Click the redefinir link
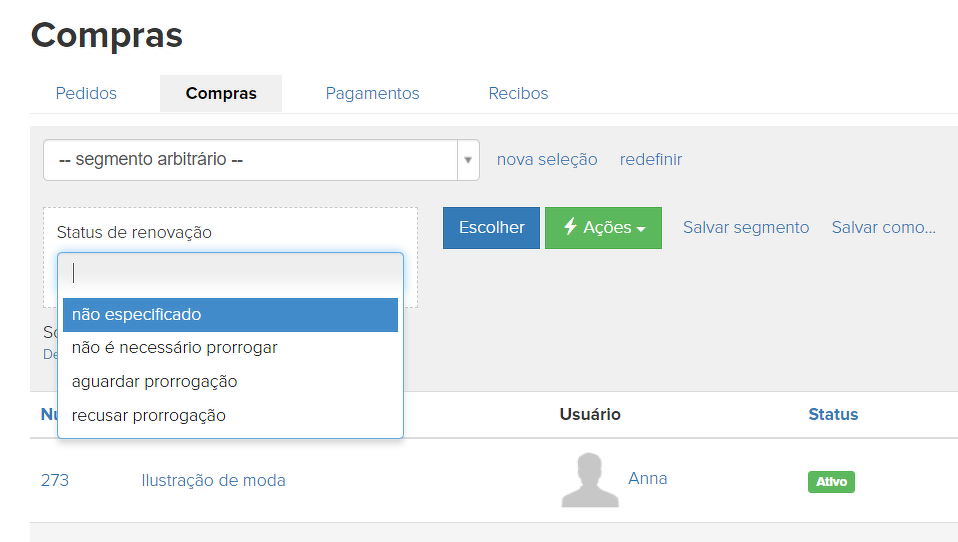 click(651, 160)
